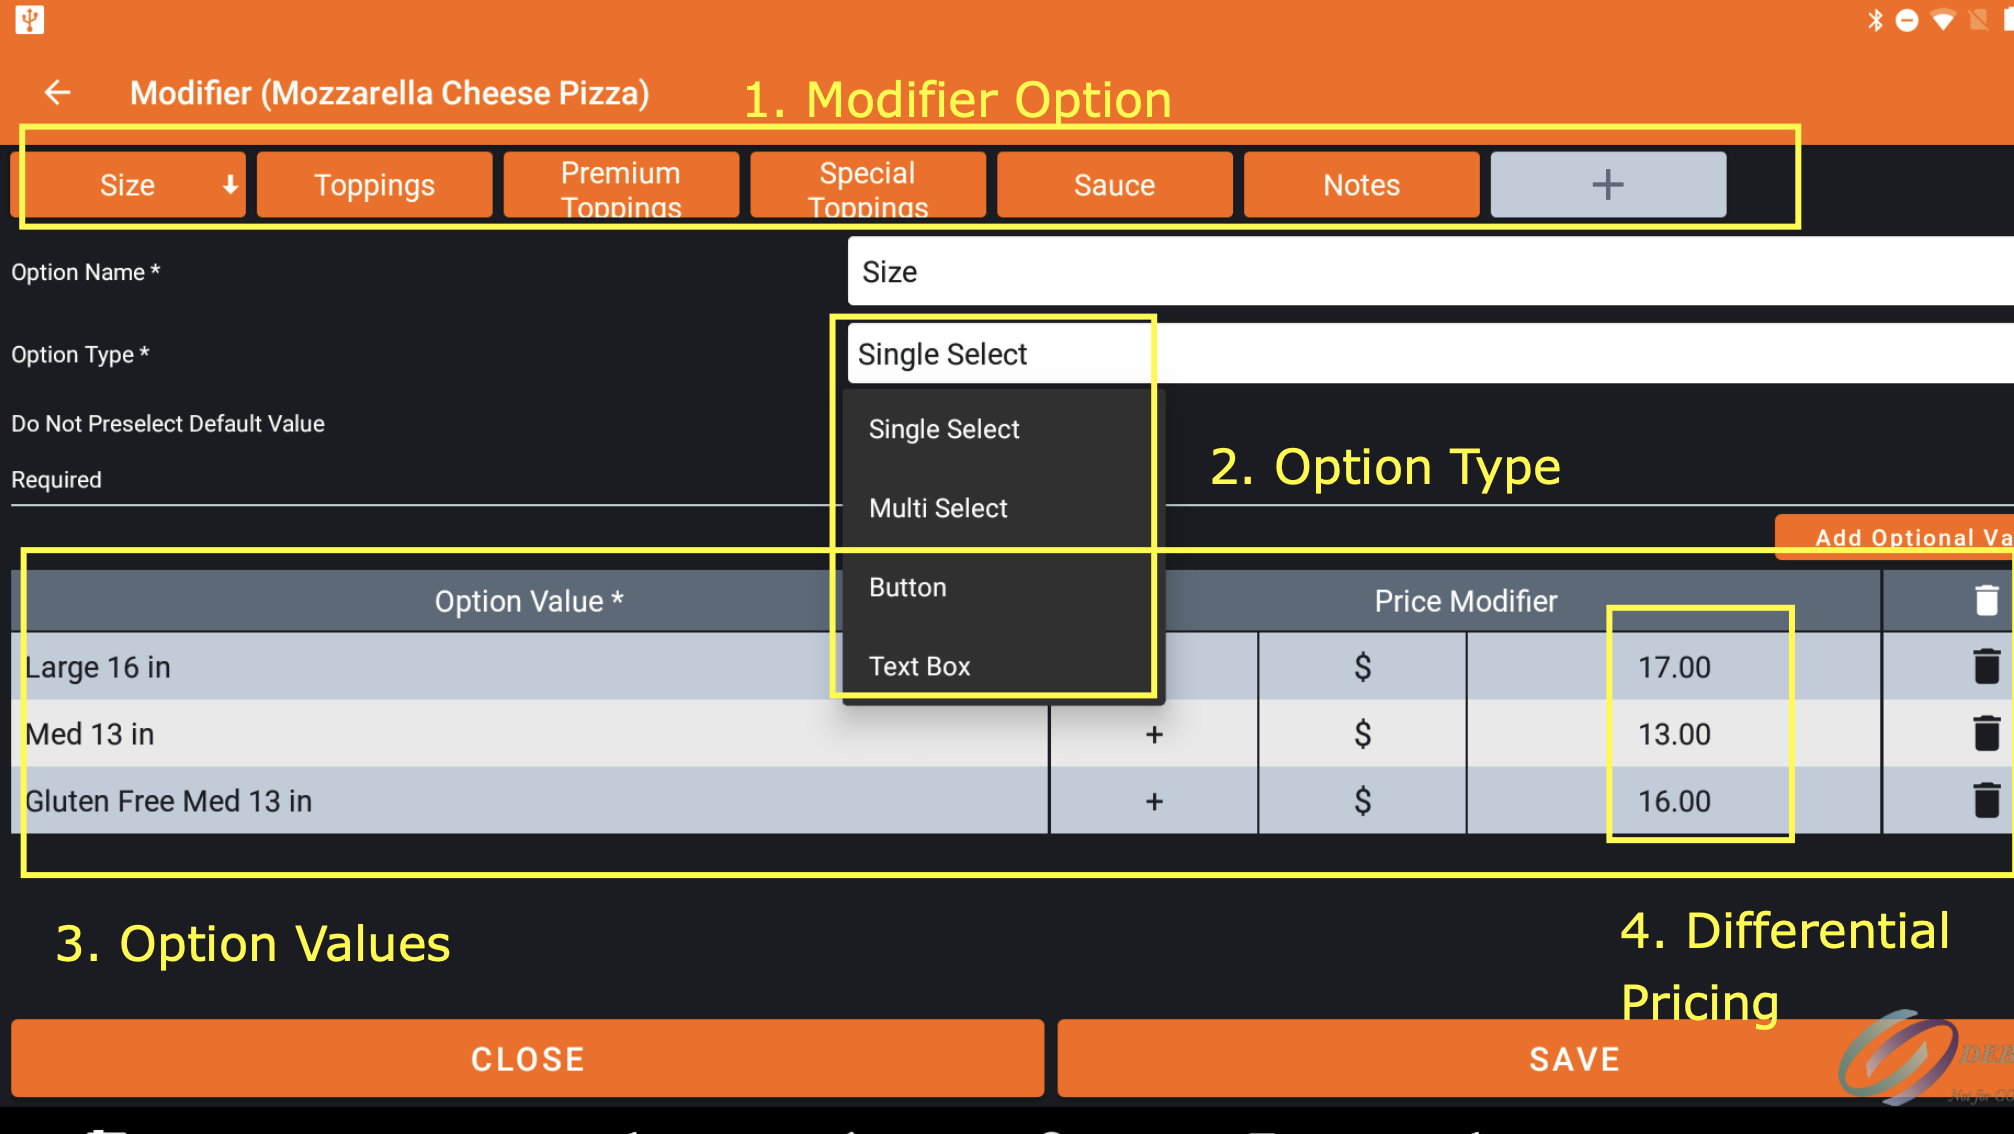Click the Add Optional Value button
The image size is (2014, 1134).
(x=1895, y=537)
